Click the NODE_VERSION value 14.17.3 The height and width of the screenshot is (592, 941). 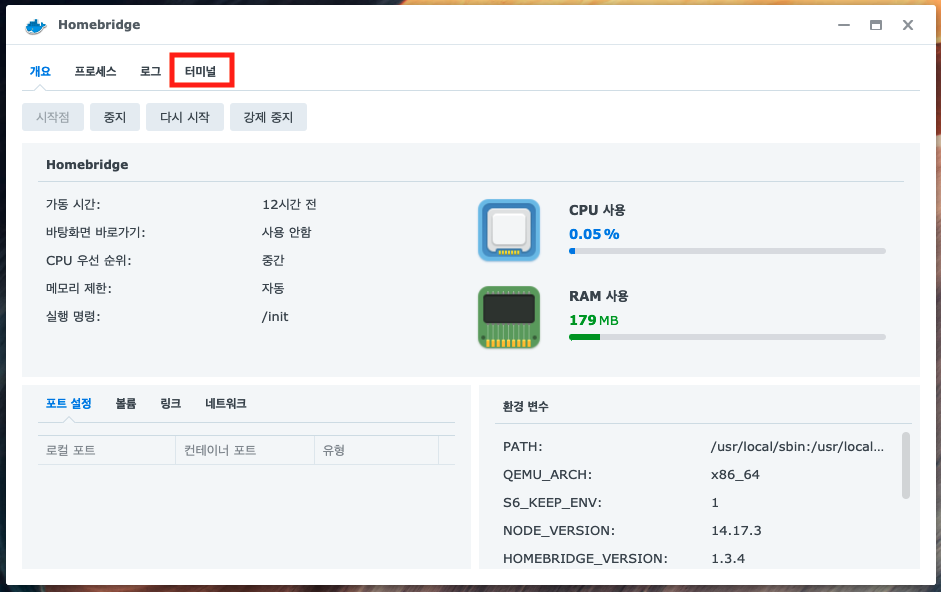point(736,531)
